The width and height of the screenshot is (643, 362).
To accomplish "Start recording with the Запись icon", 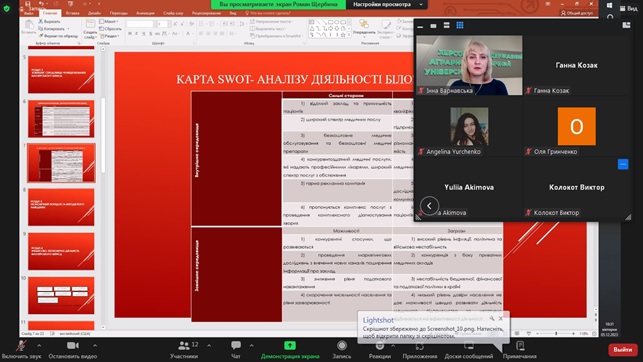I will click(x=342, y=346).
